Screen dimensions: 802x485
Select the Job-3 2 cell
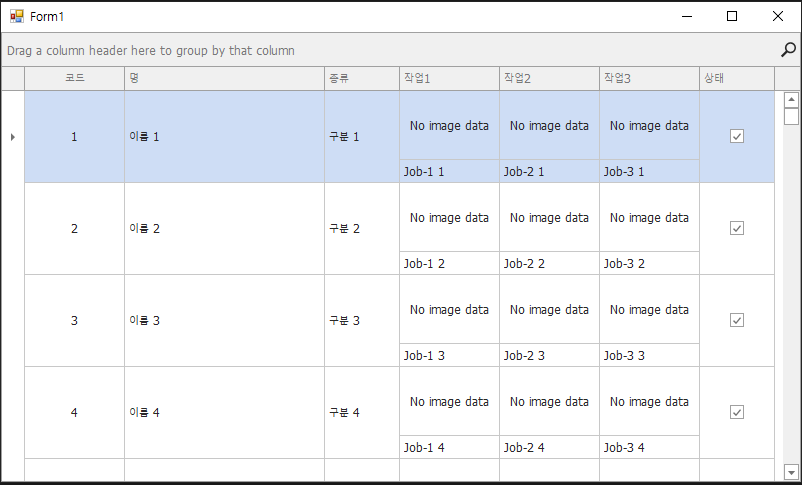click(x=650, y=263)
